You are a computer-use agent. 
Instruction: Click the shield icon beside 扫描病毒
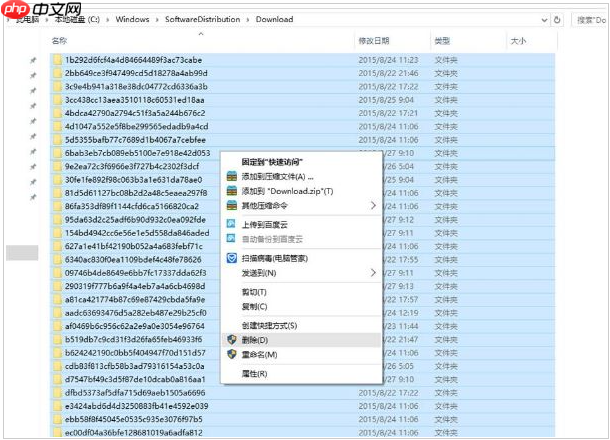click(231, 258)
